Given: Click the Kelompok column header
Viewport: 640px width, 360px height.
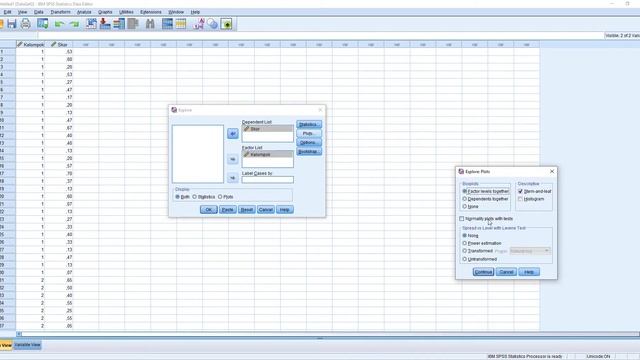Looking at the screenshot, I should pos(30,44).
